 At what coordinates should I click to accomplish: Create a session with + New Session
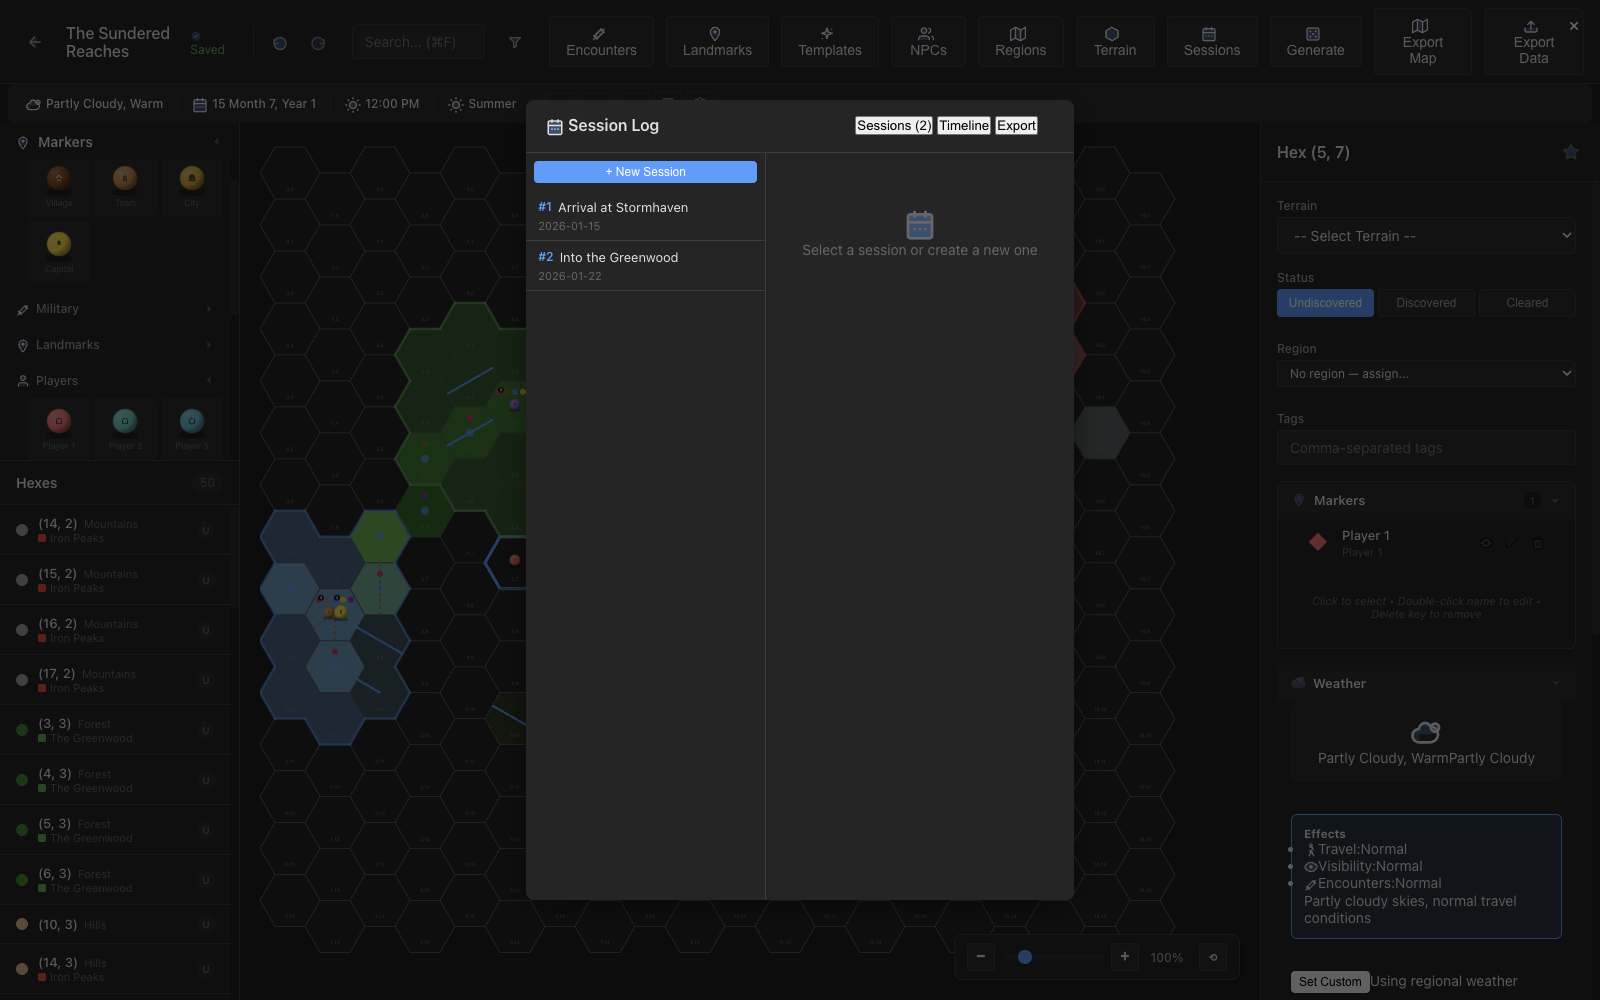(645, 172)
